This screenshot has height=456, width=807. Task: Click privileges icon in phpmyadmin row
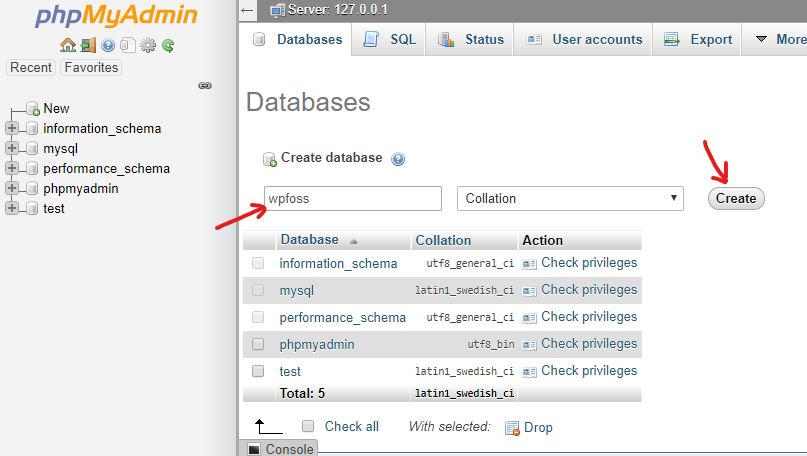tap(529, 344)
